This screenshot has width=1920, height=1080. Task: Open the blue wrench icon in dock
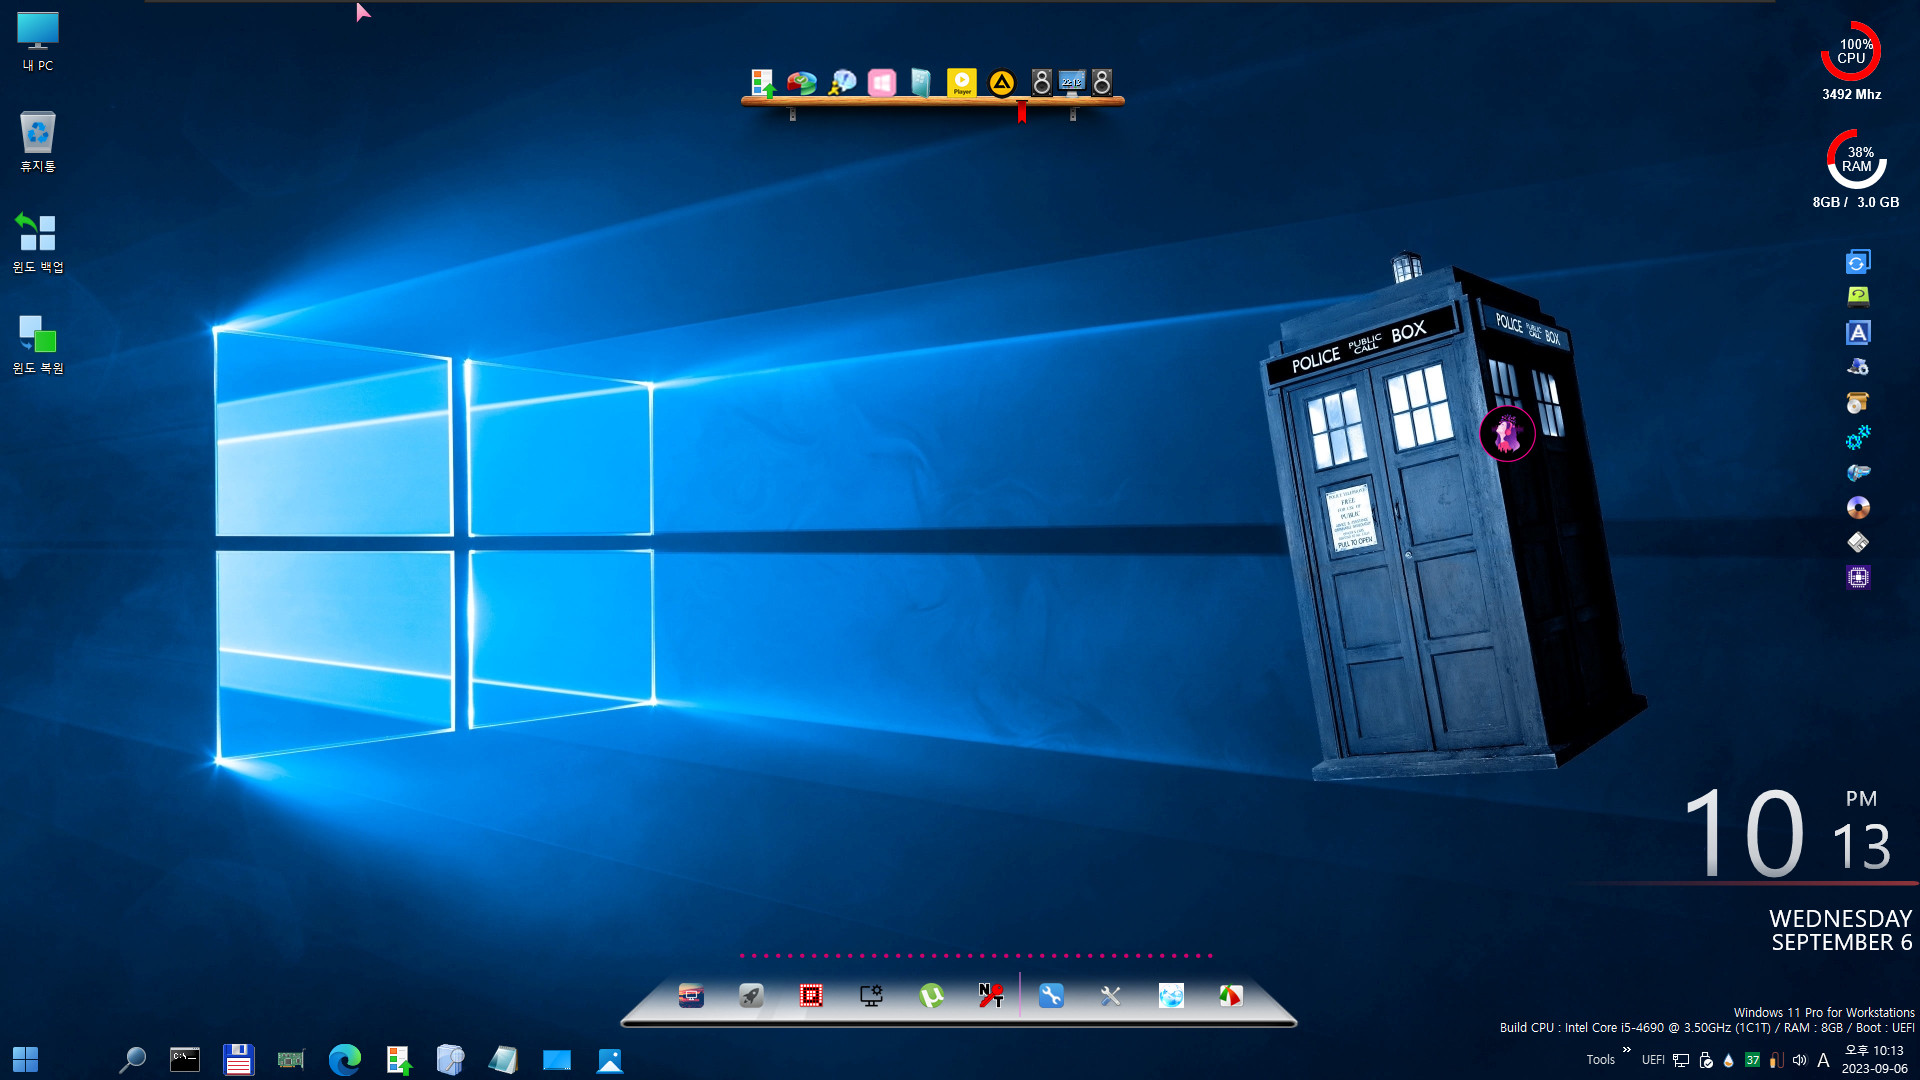(1051, 996)
